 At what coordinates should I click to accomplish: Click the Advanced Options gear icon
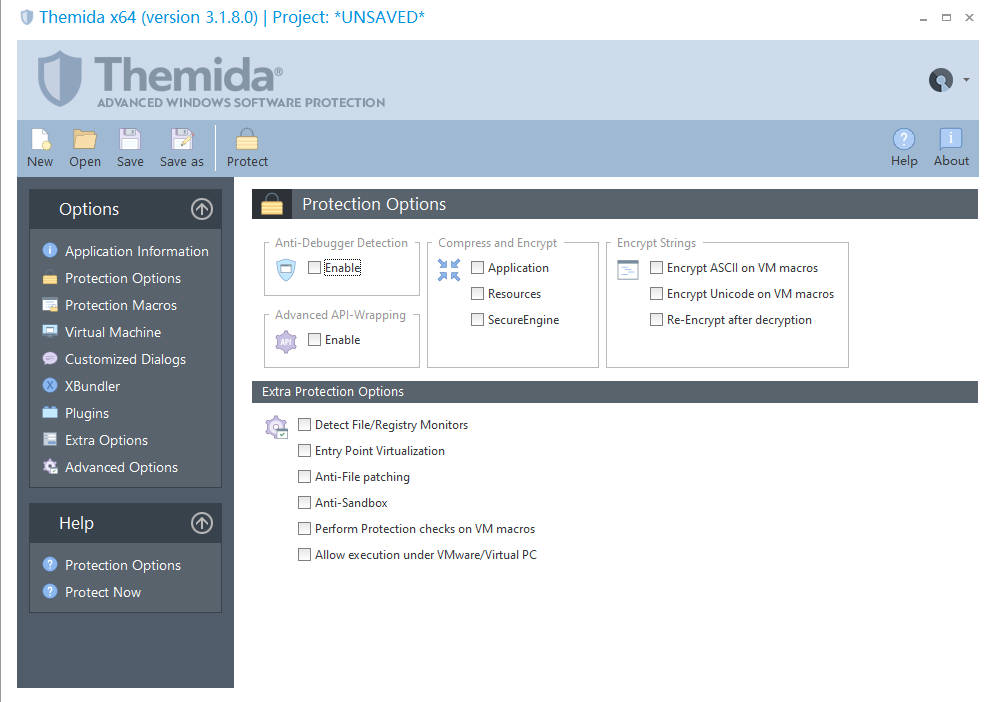tap(50, 467)
